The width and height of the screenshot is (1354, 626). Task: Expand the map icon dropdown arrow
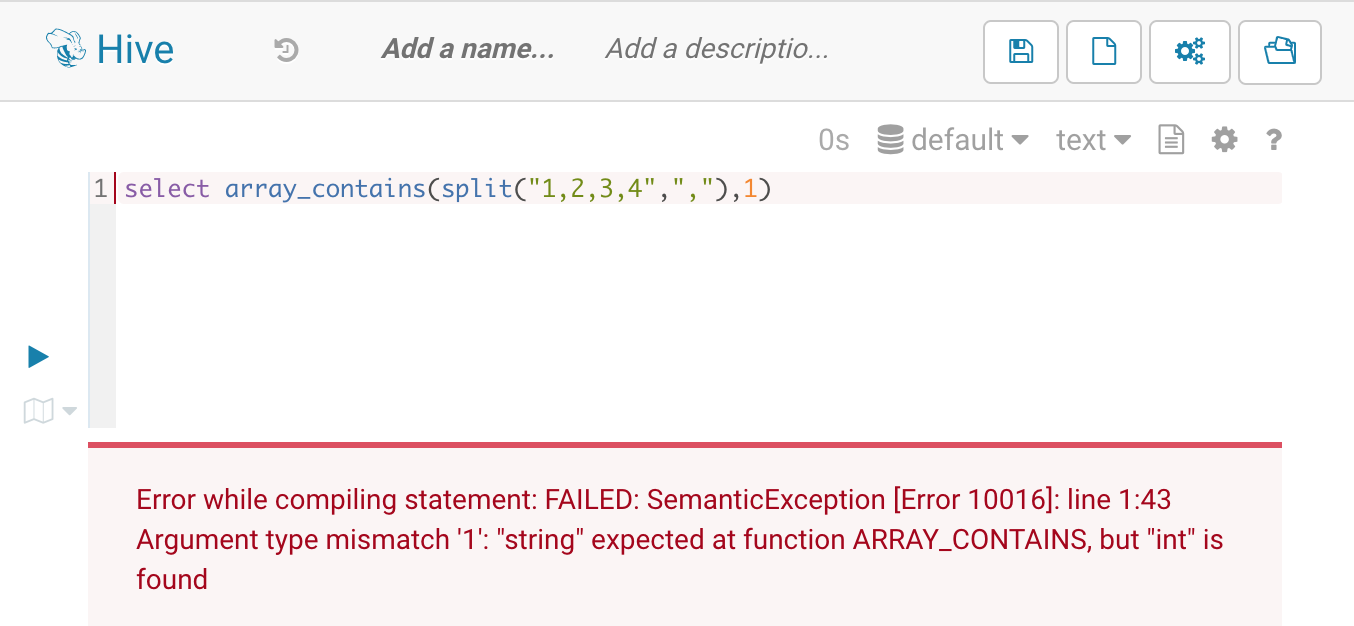pyautogui.click(x=69, y=411)
